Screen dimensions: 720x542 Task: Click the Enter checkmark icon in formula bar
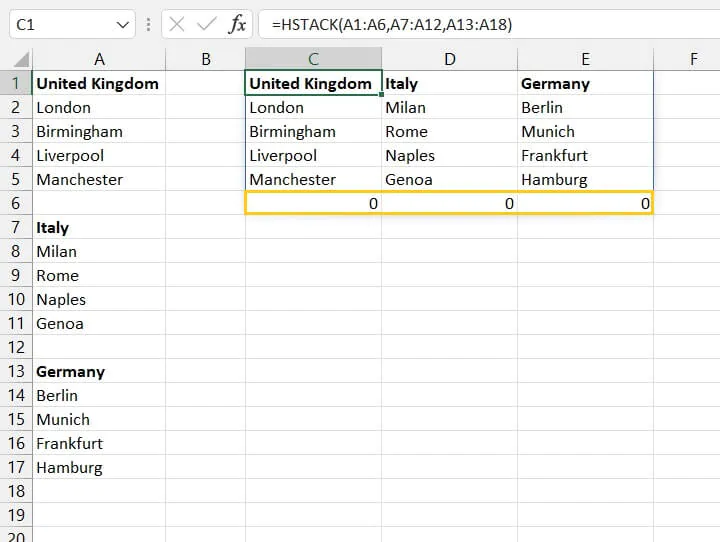(207, 24)
